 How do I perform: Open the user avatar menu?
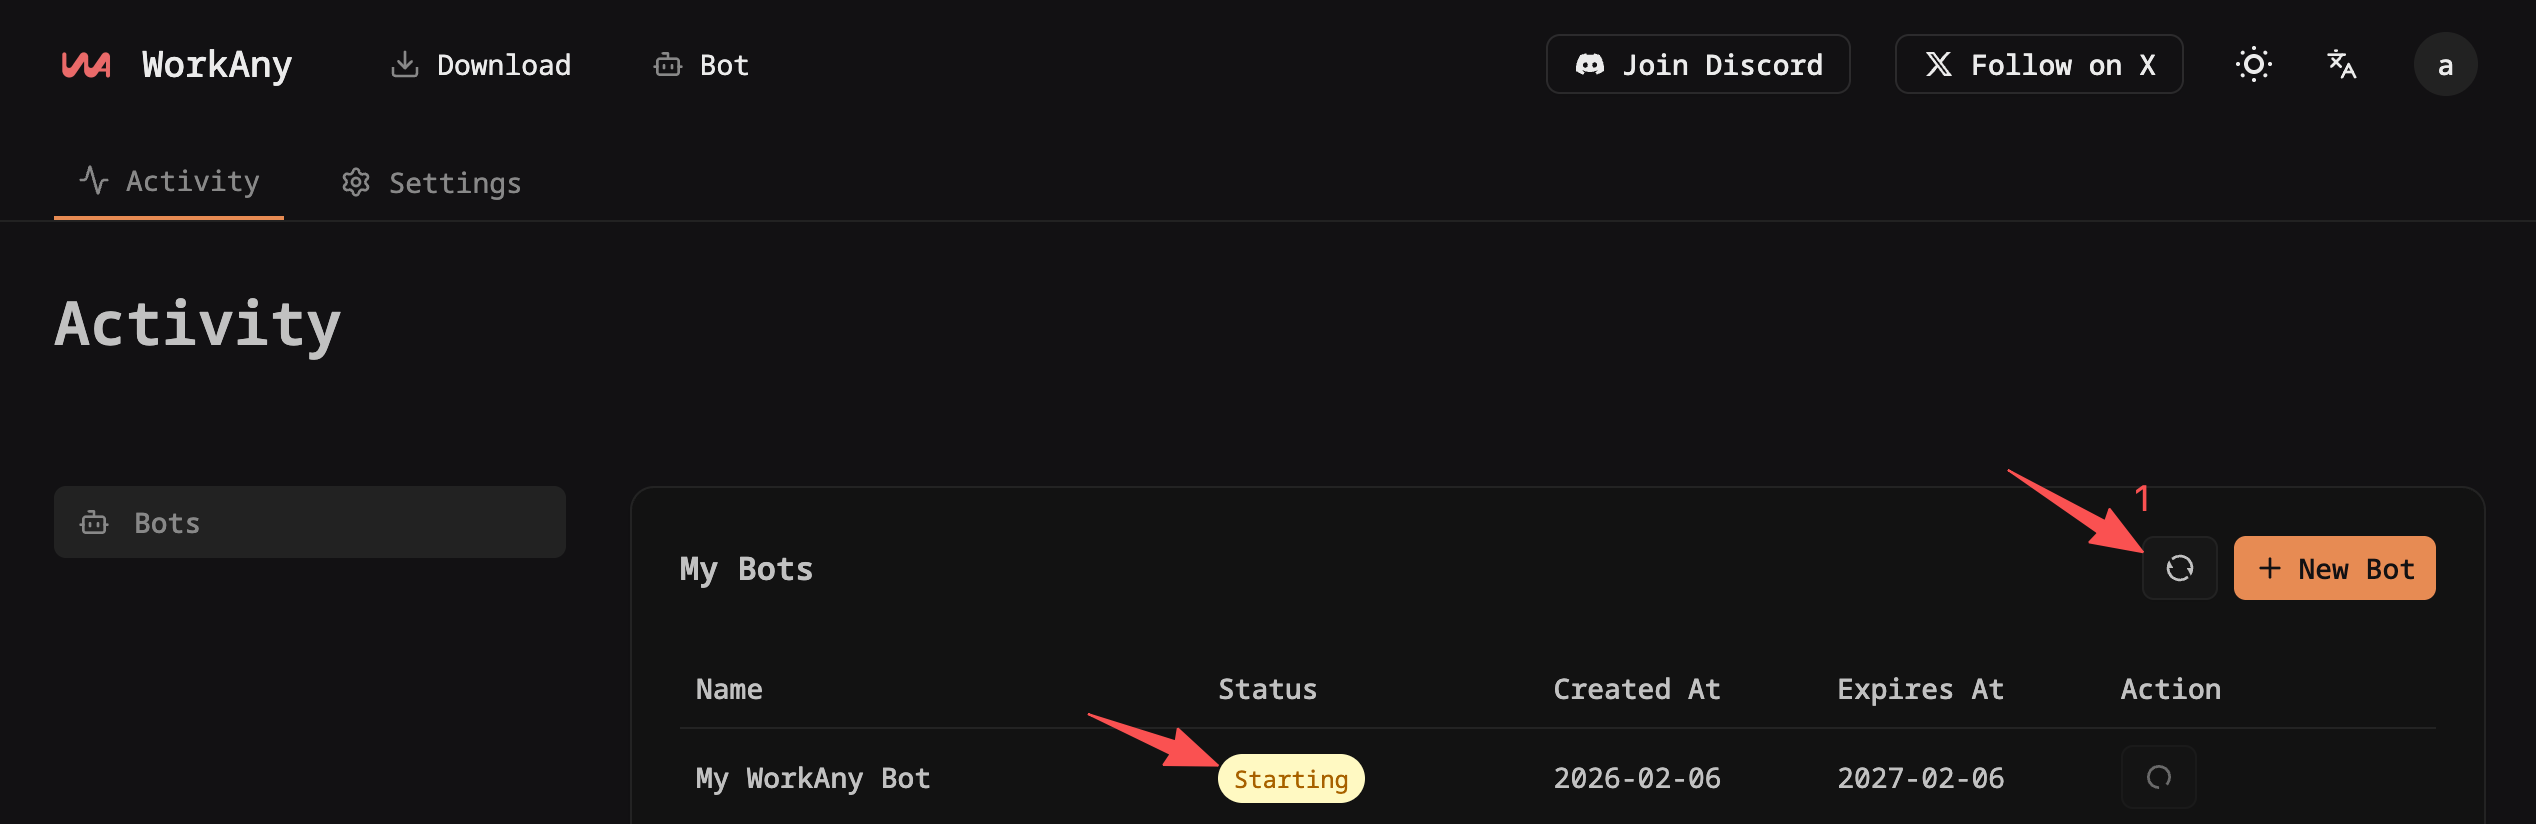pyautogui.click(x=2444, y=65)
